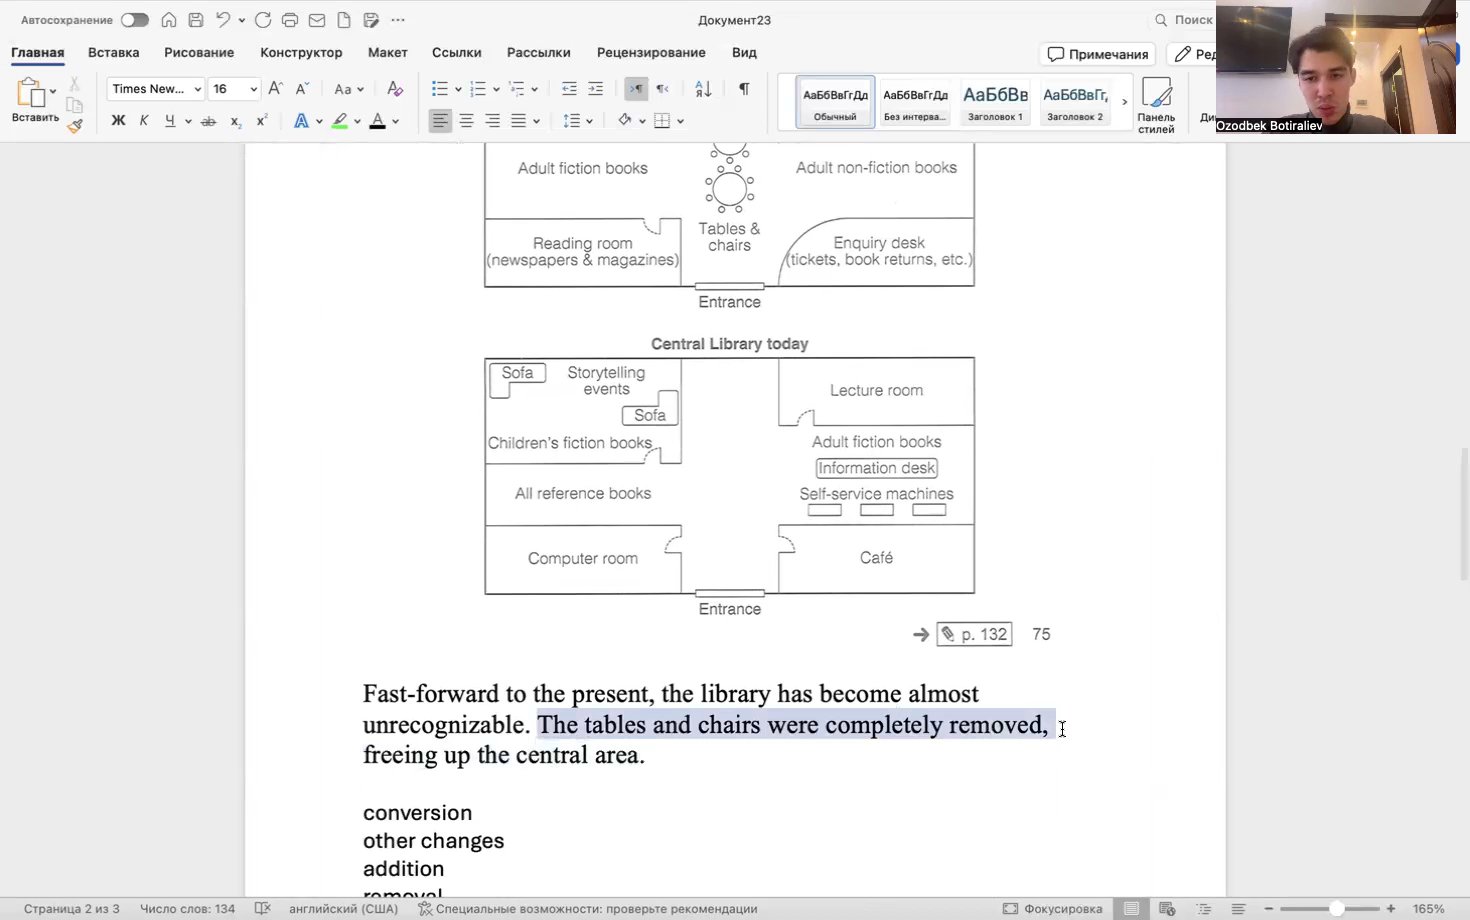The image size is (1470, 920).
Task: Open the font name dropdown
Action: 197,89
